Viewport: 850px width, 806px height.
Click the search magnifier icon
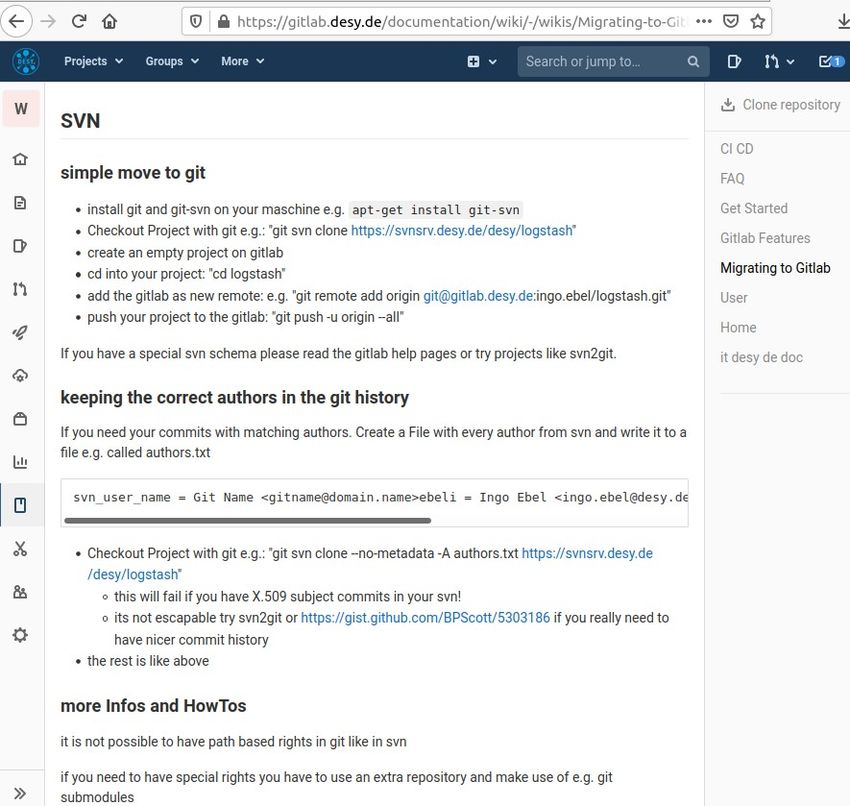point(693,62)
